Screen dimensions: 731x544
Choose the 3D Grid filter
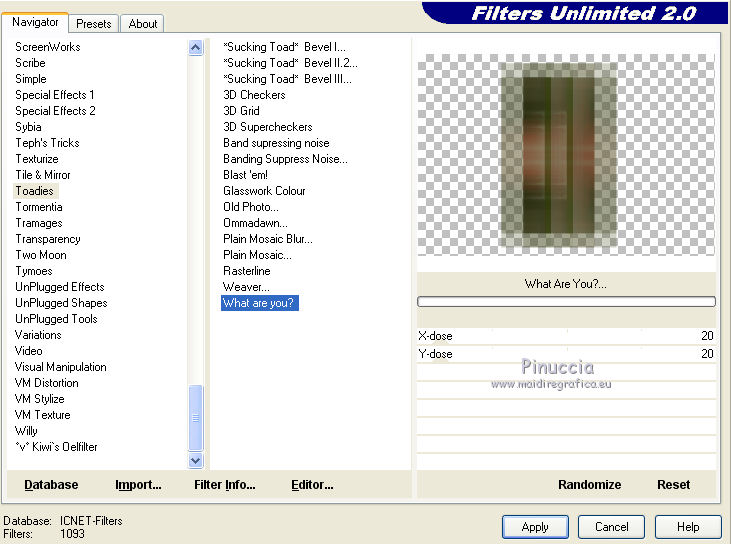[x=241, y=111]
